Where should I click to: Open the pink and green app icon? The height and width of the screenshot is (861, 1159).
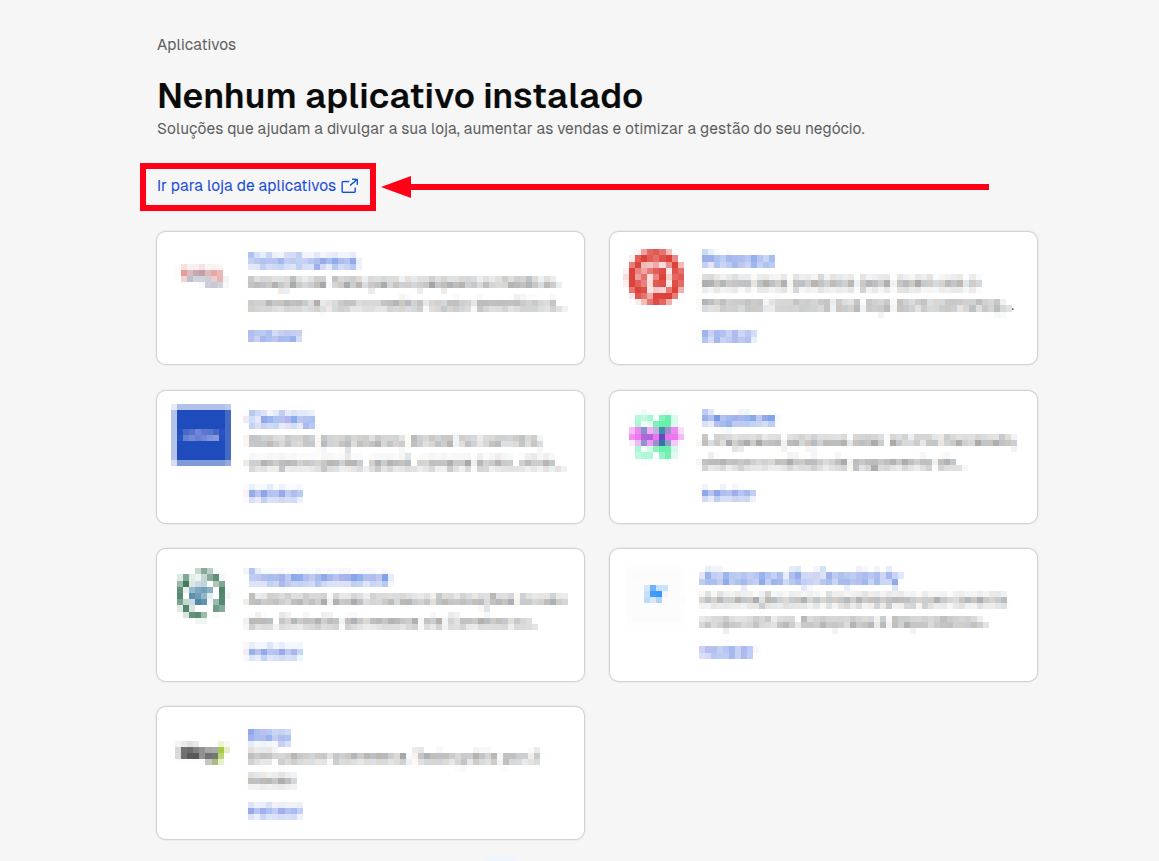click(x=655, y=436)
